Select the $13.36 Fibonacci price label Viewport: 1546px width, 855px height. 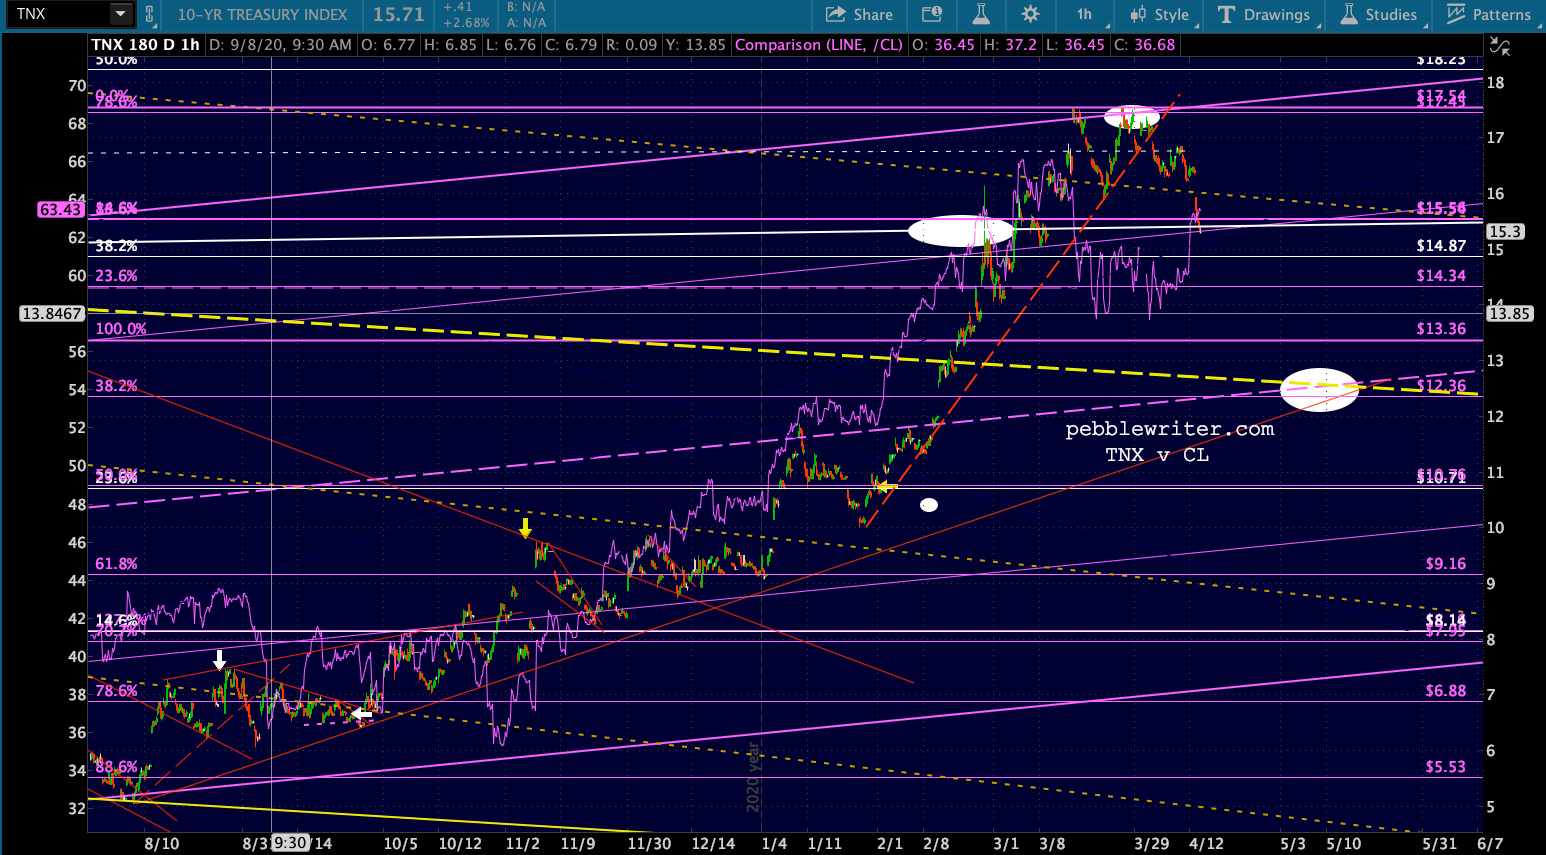tap(1441, 329)
